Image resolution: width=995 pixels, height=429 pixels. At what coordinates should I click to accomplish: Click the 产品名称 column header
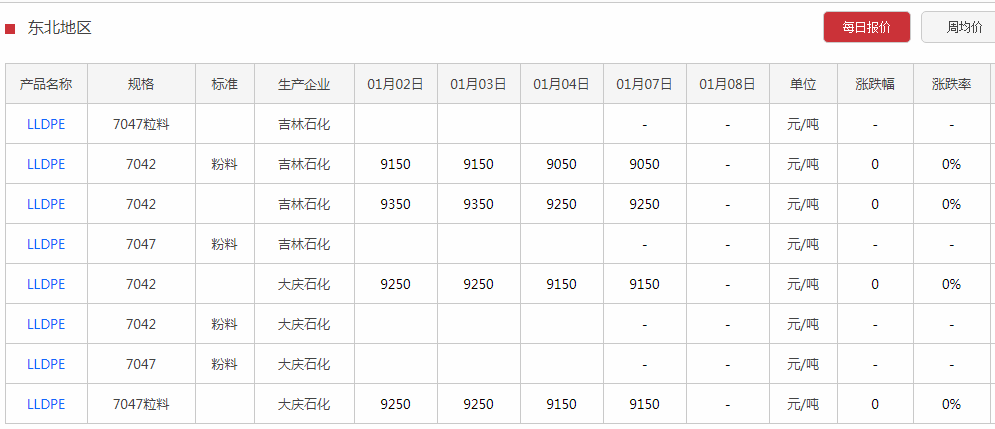(x=46, y=84)
